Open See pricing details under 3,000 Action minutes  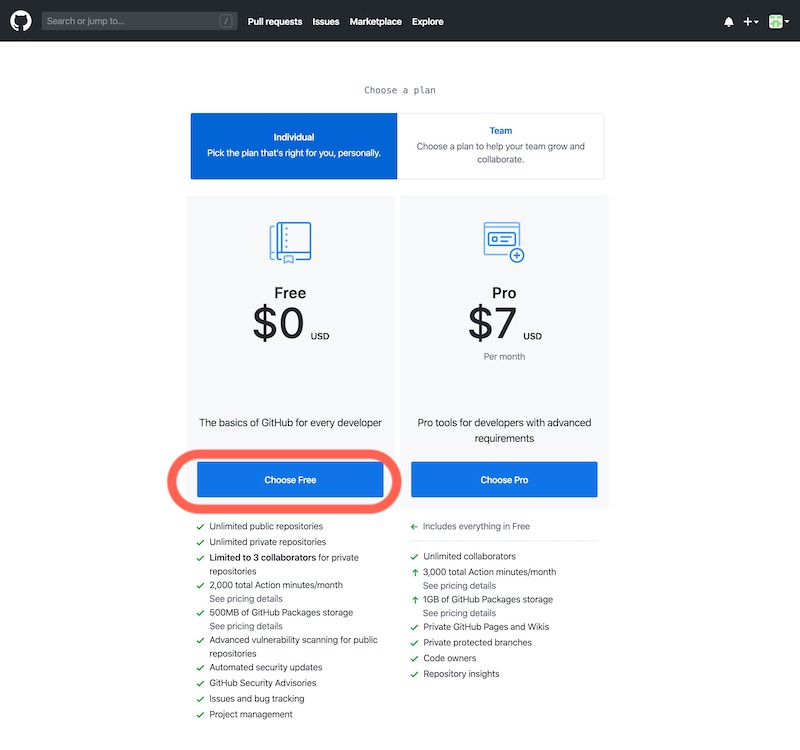pyautogui.click(x=459, y=586)
